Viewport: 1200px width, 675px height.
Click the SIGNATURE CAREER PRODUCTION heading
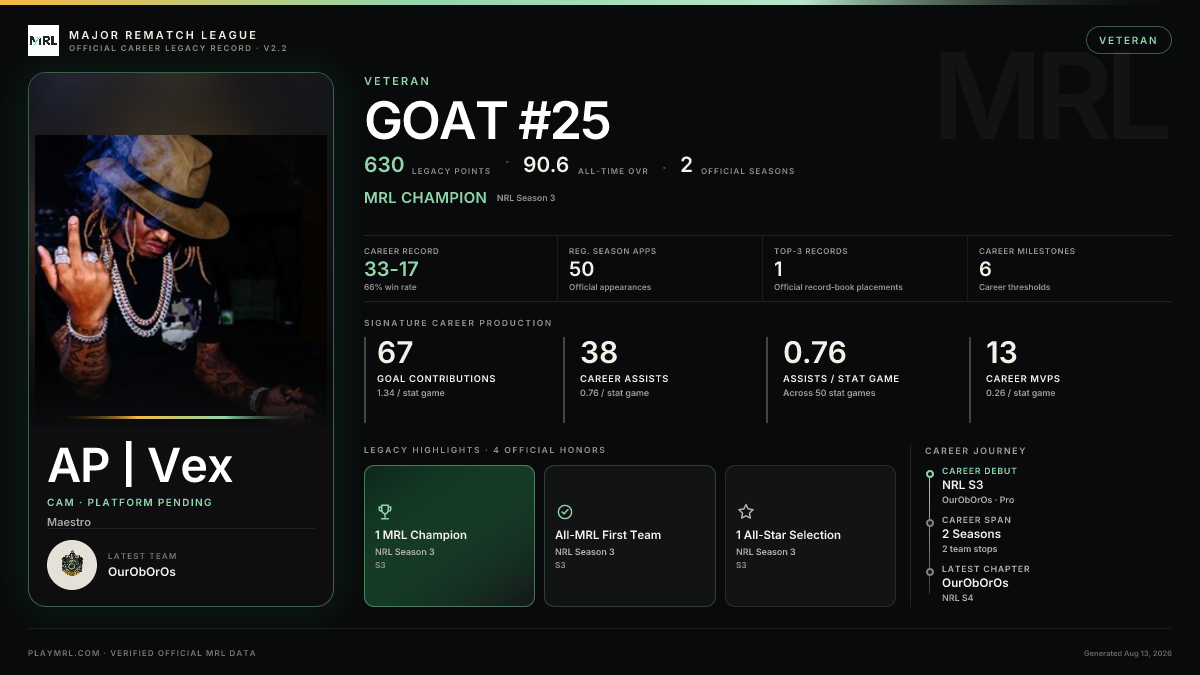point(458,323)
